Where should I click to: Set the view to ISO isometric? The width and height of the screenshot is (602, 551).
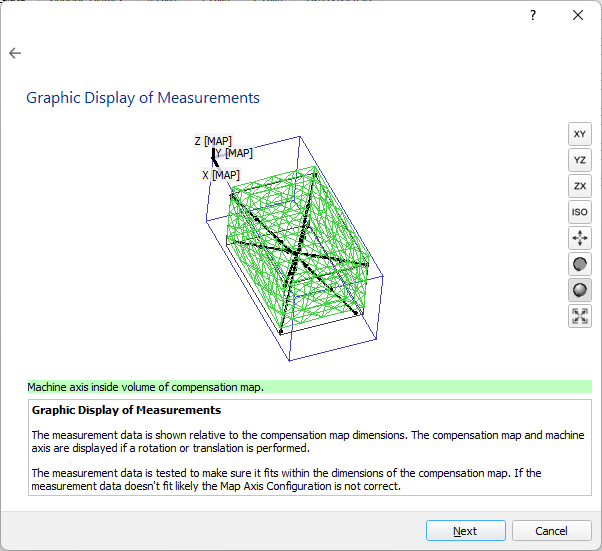(x=580, y=212)
